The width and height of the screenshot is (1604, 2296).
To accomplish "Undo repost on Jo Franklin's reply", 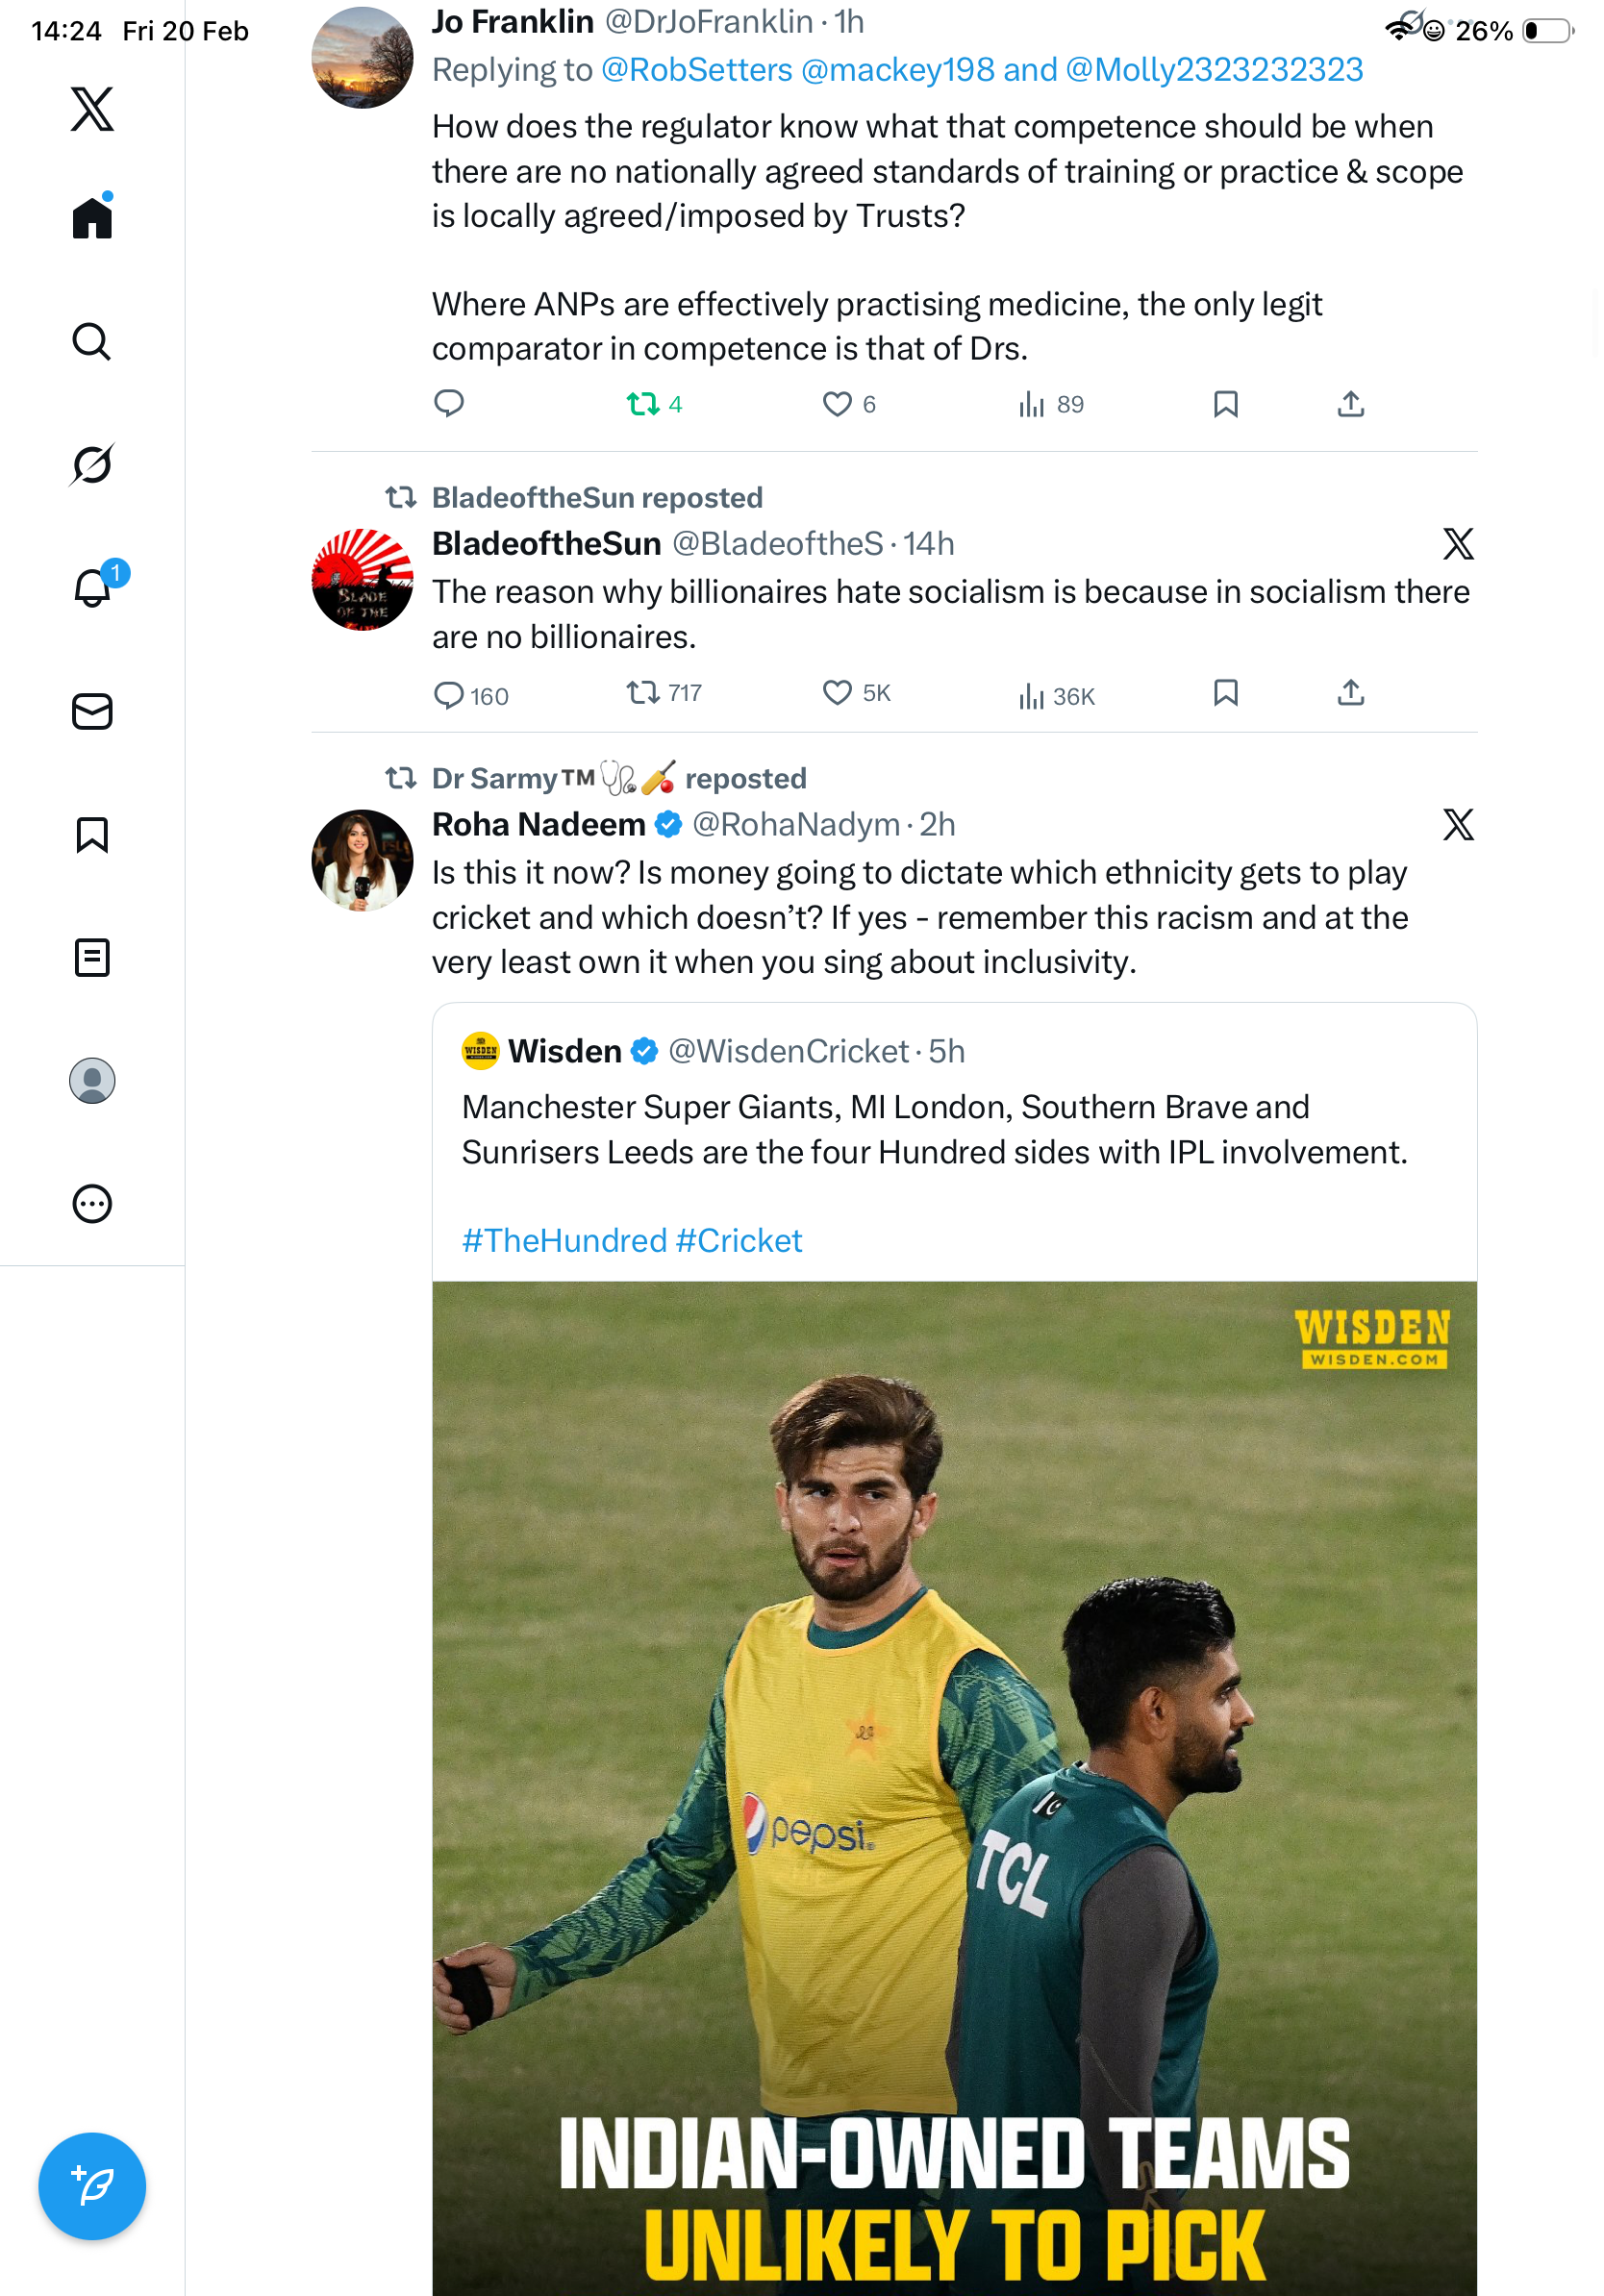I will coord(643,404).
